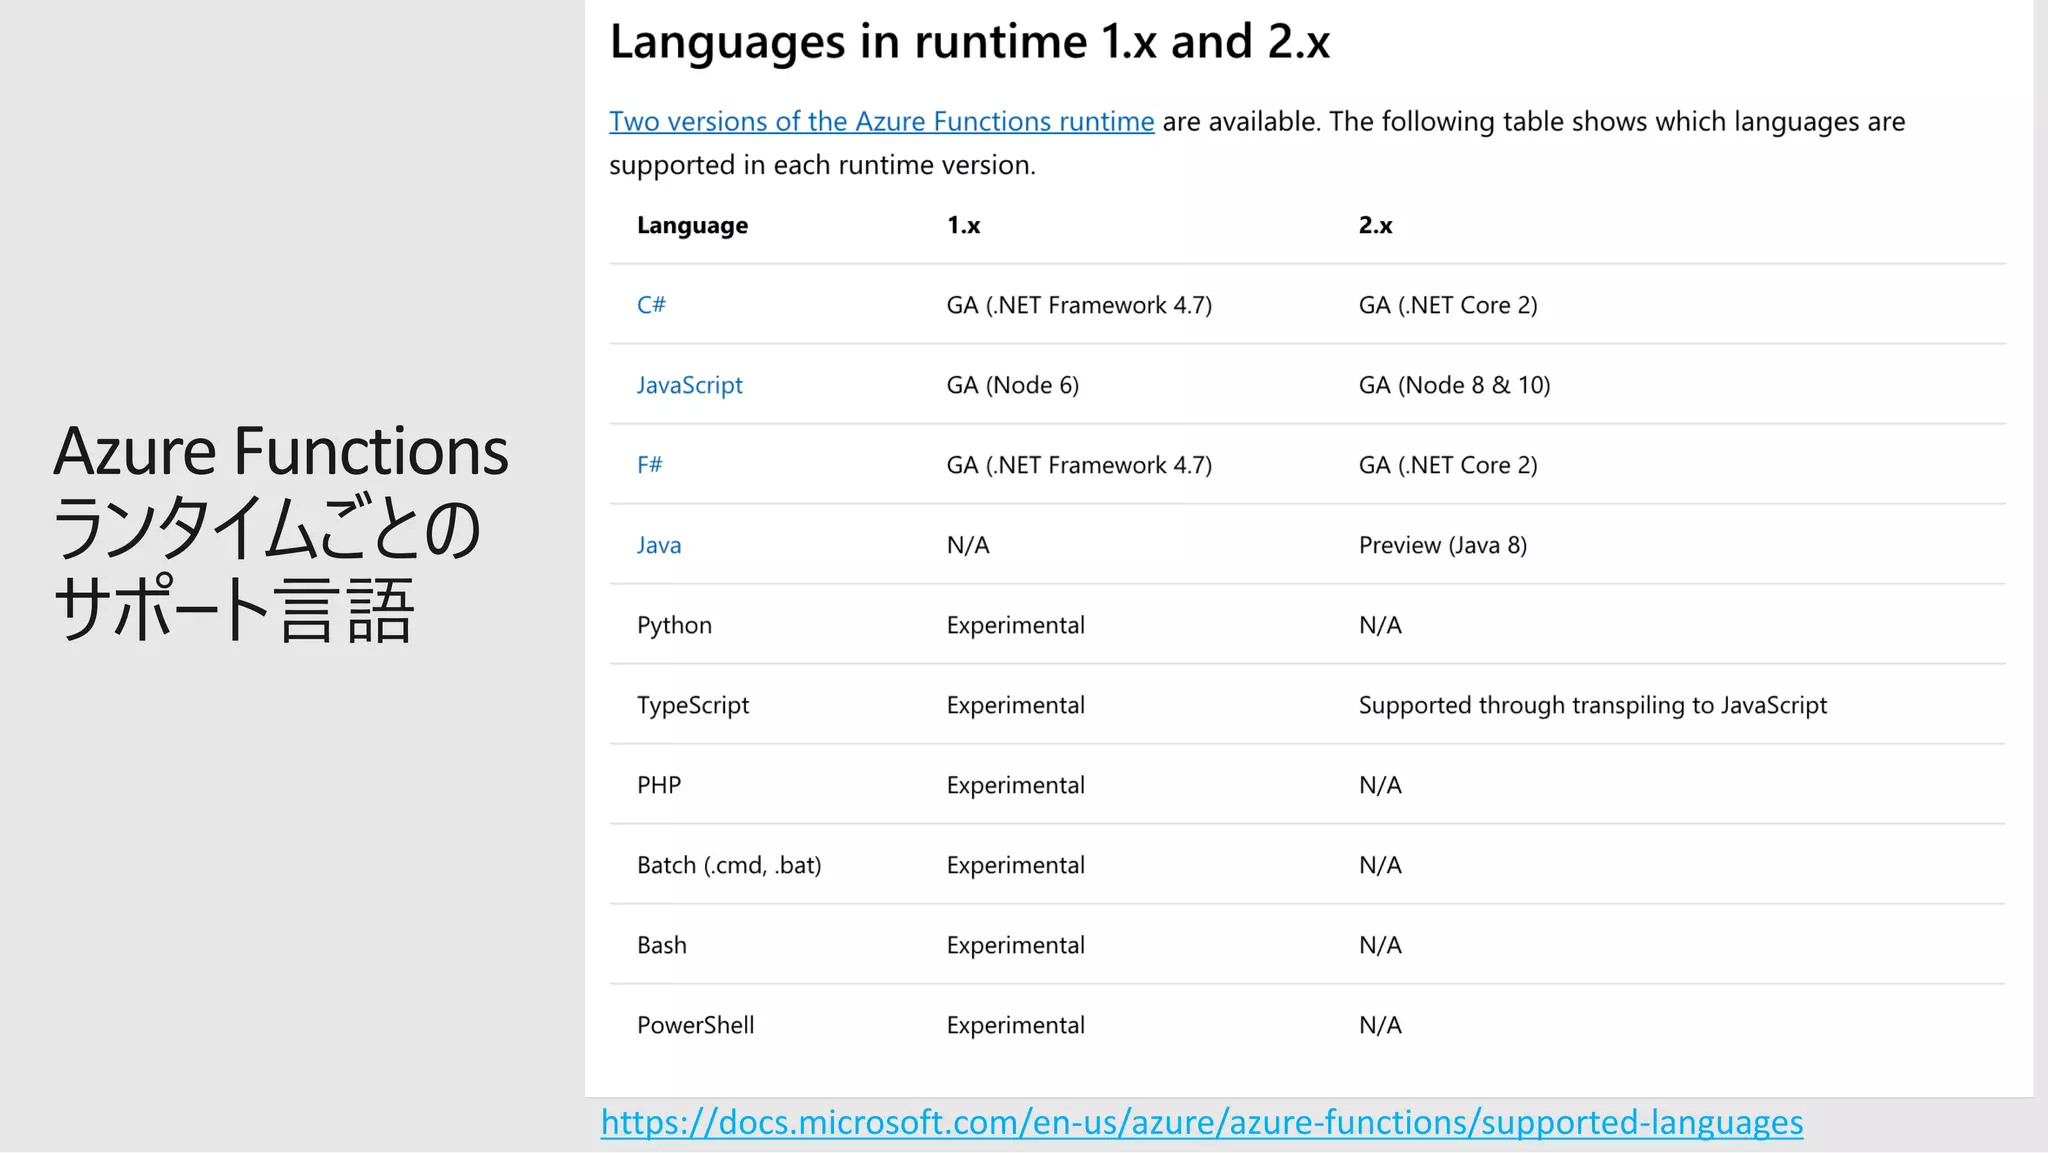Select 'GA (.NET Core 2)' in the F# row
Image resolution: width=2048 pixels, height=1153 pixels.
coord(1448,465)
